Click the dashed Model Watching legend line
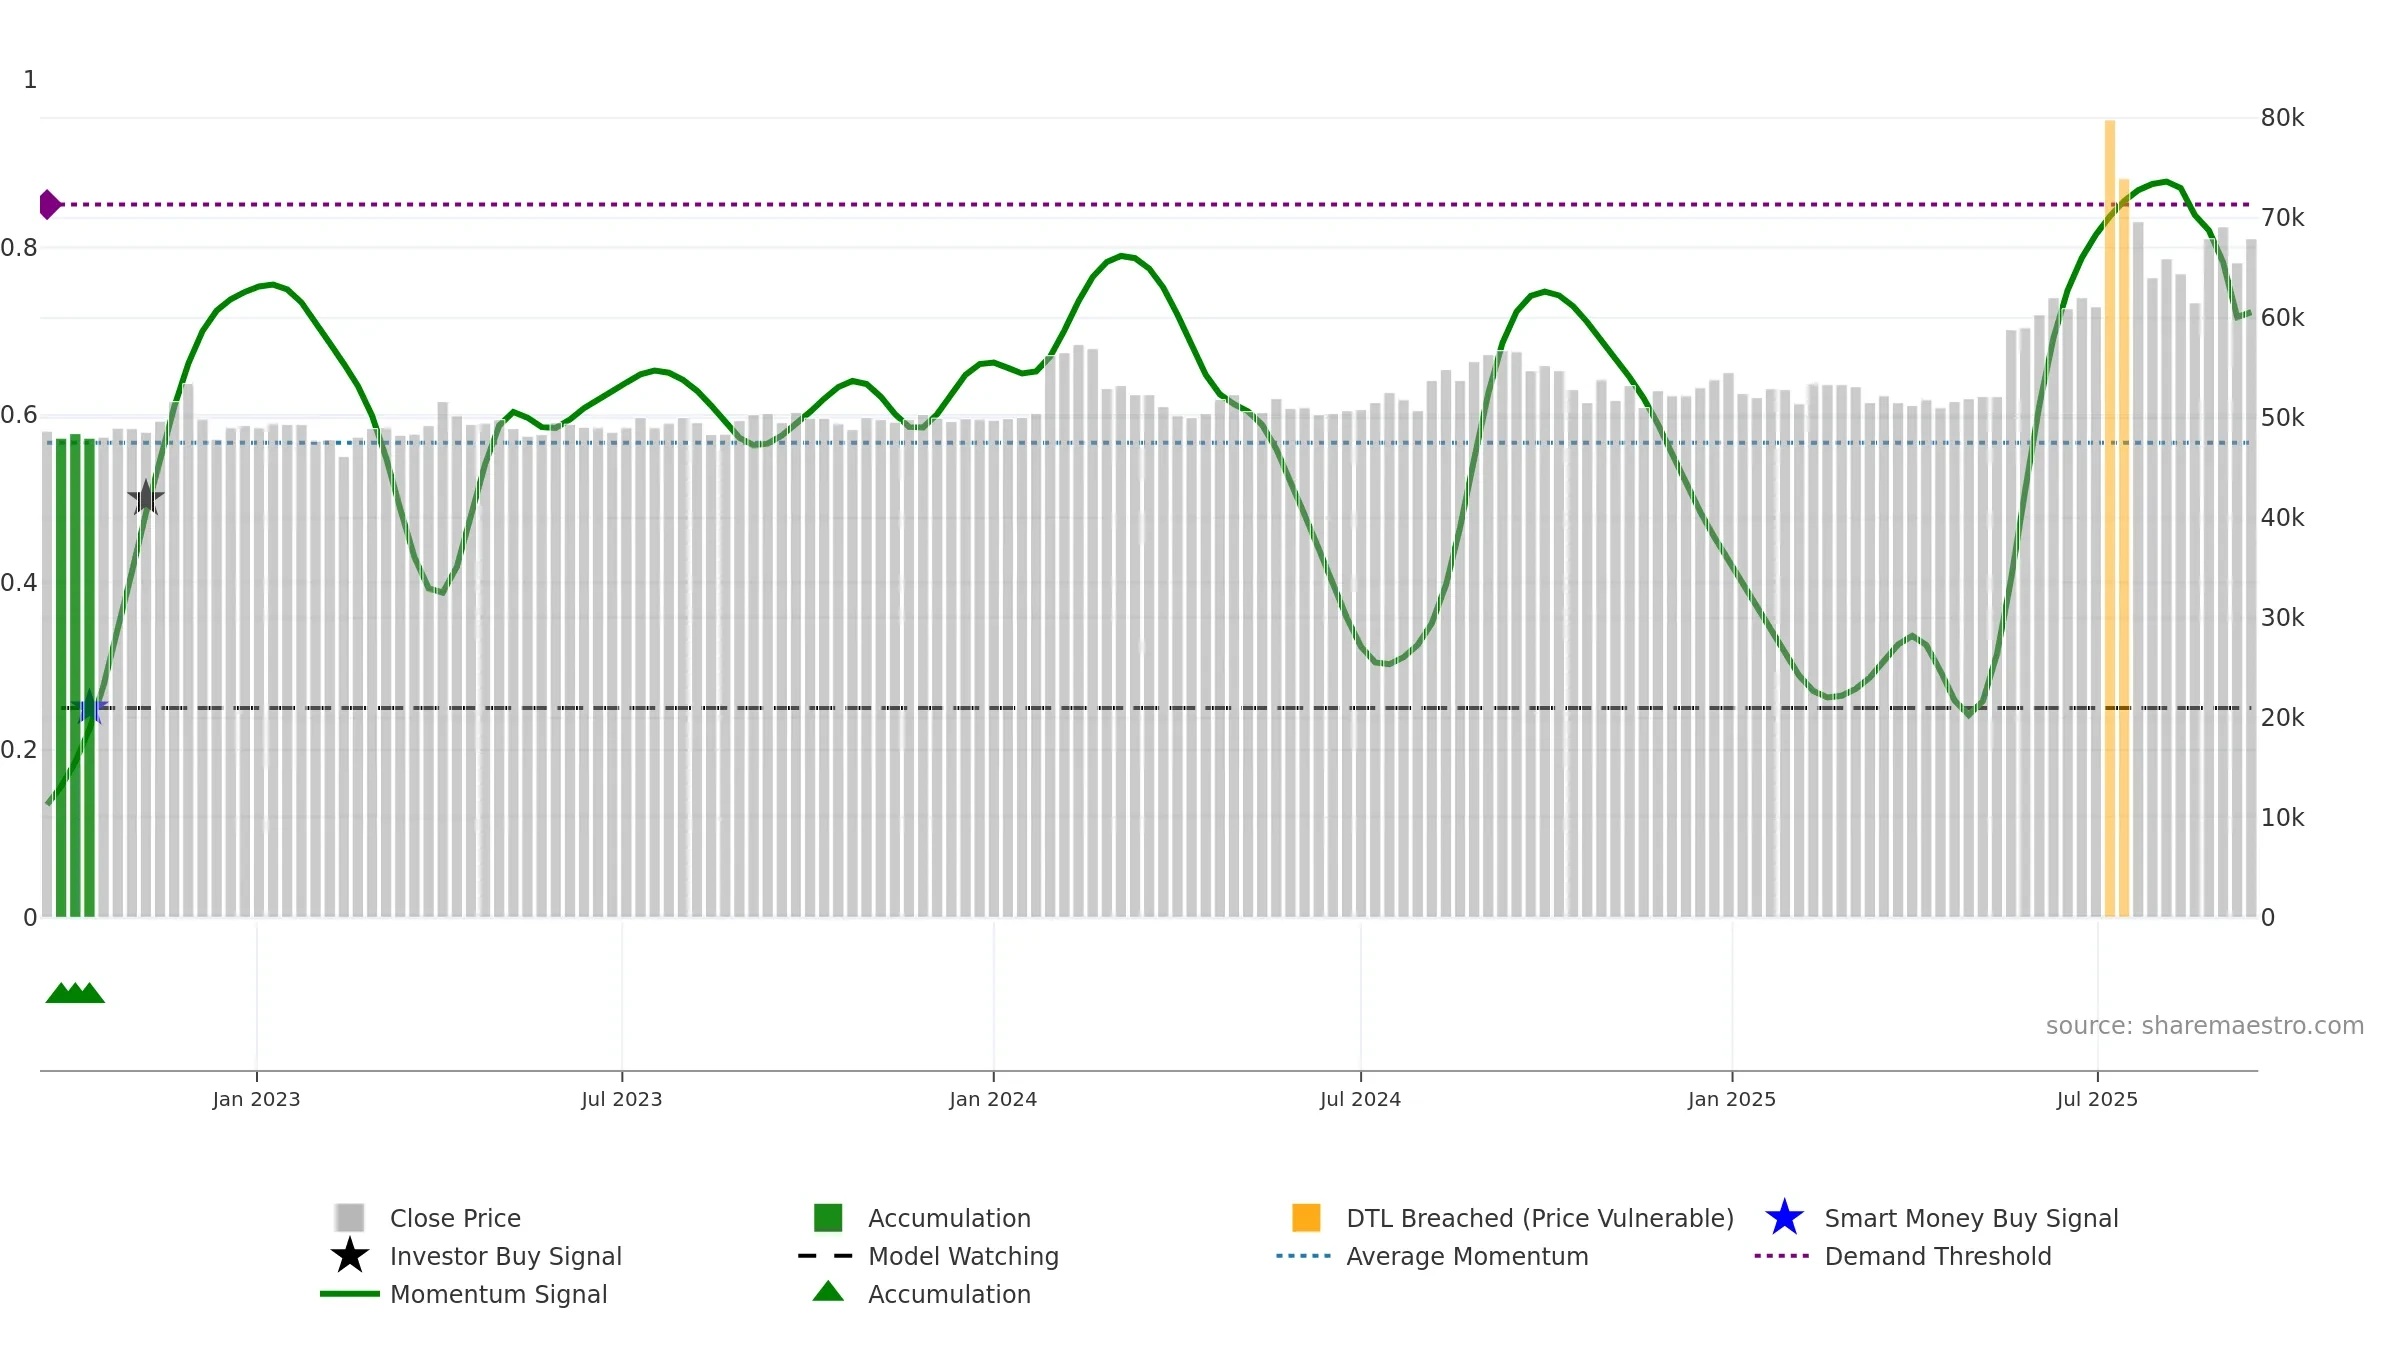Image resolution: width=2400 pixels, height=1350 pixels. click(826, 1256)
